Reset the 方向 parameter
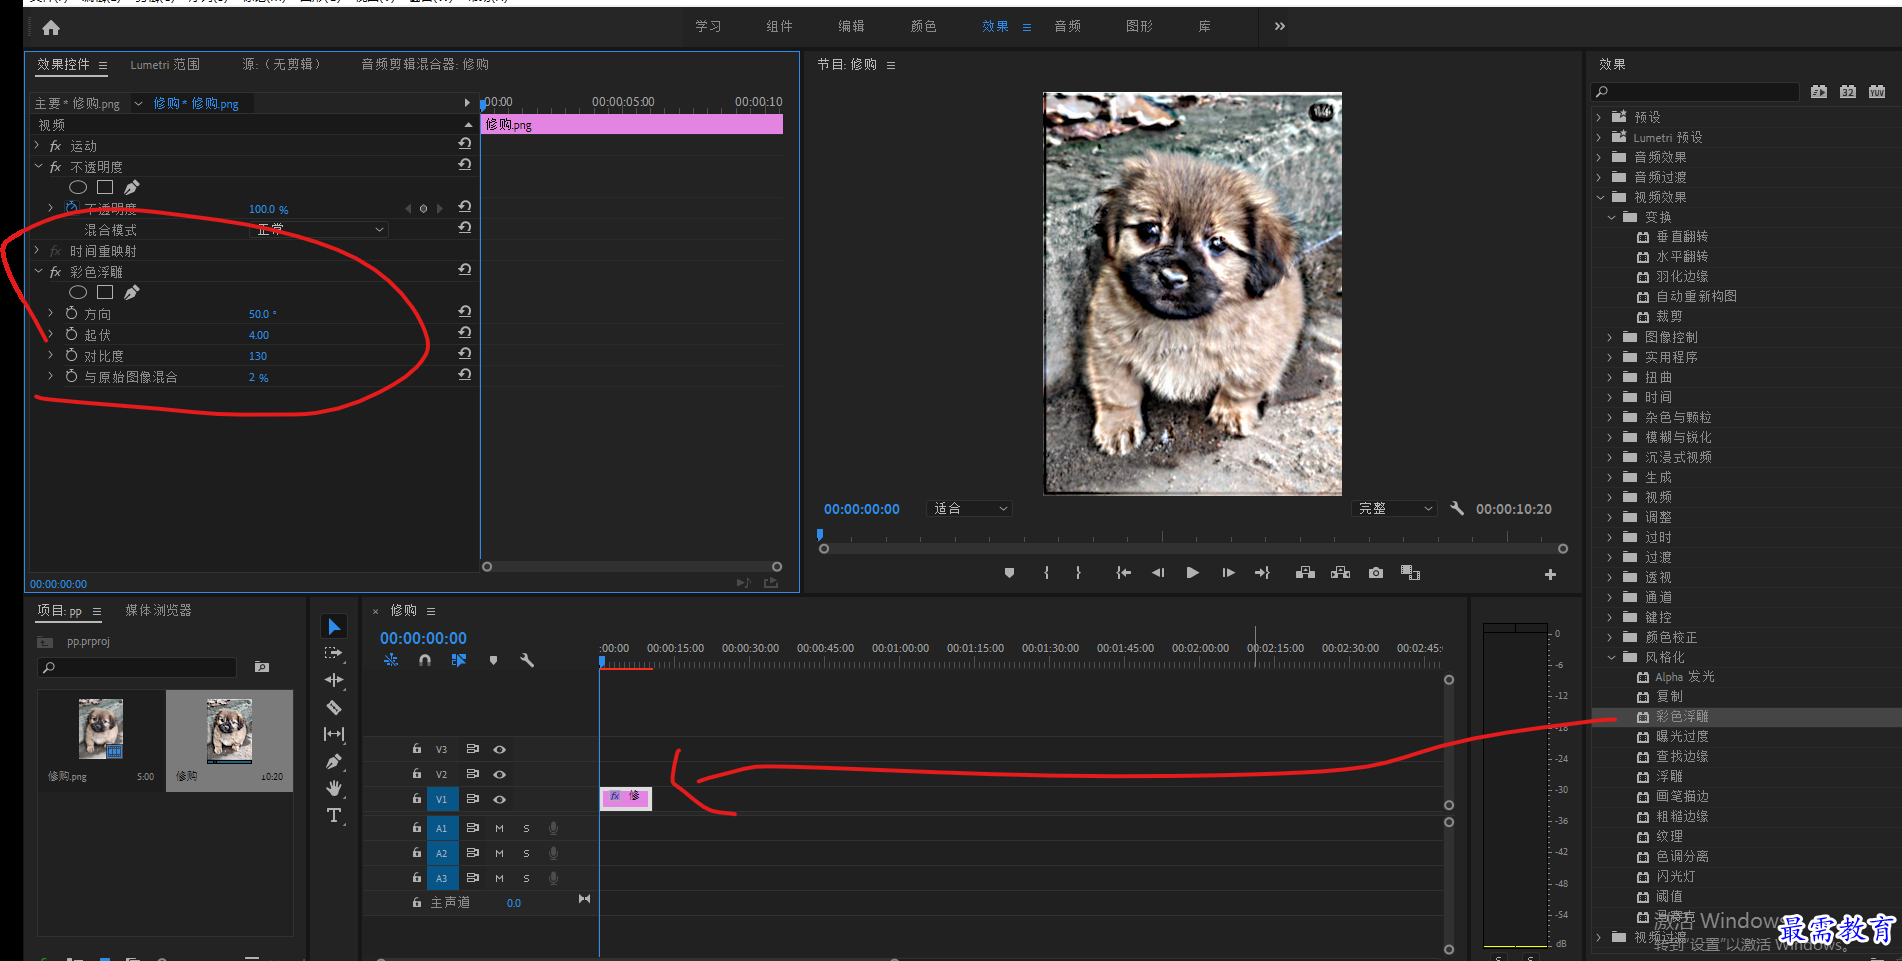The width and height of the screenshot is (1902, 961). [465, 312]
